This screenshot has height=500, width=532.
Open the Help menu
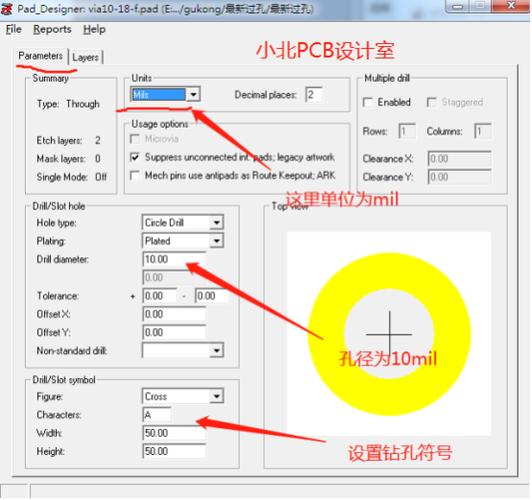(x=94, y=29)
